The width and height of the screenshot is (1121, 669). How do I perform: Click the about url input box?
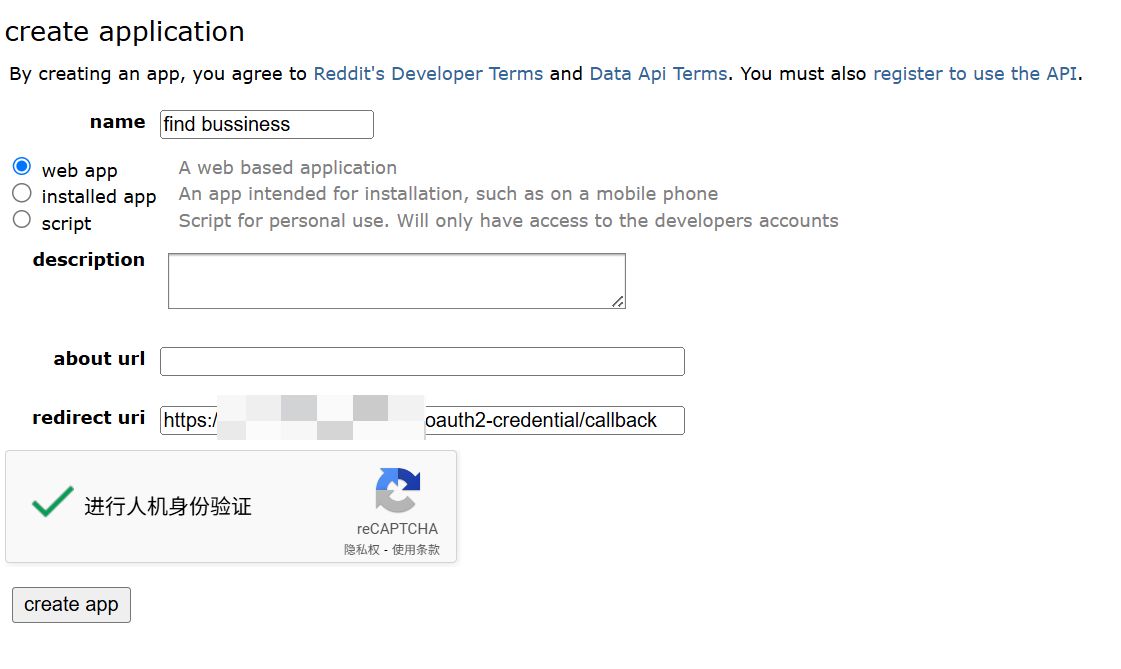coord(422,361)
